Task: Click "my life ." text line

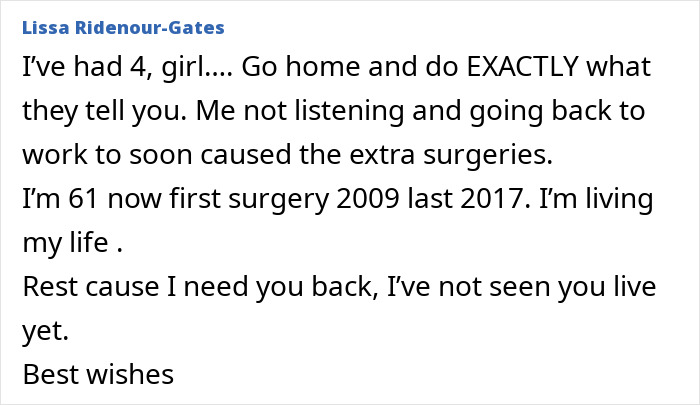Action: point(72,243)
